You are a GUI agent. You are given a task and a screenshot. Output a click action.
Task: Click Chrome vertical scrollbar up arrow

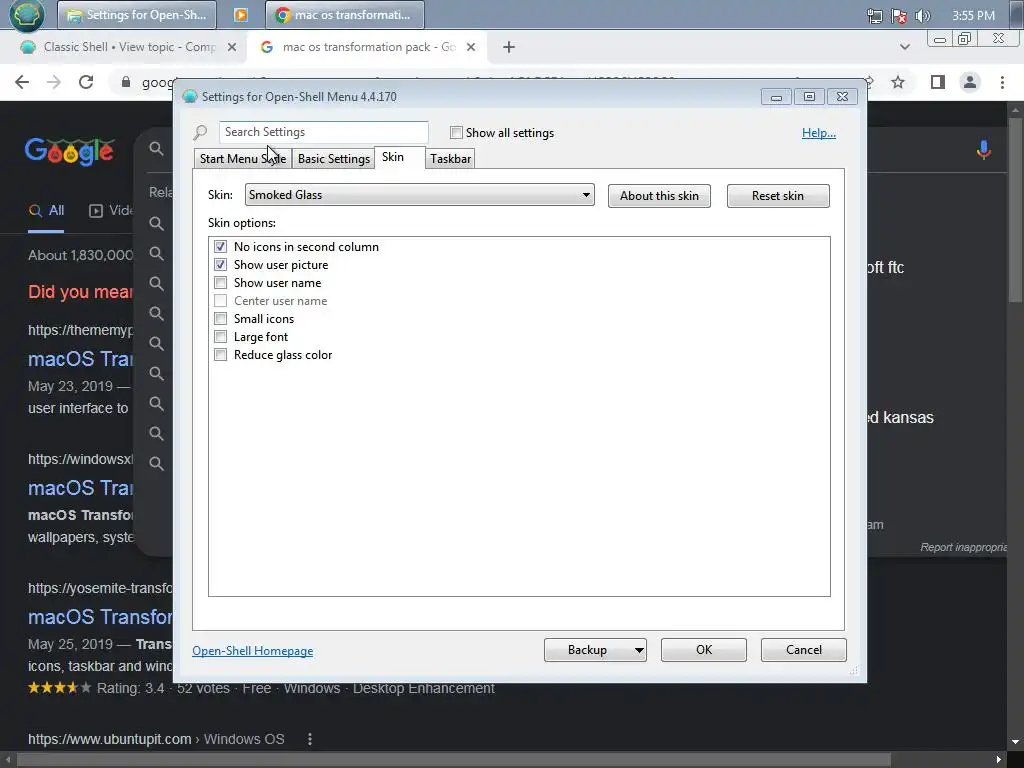click(x=1016, y=108)
